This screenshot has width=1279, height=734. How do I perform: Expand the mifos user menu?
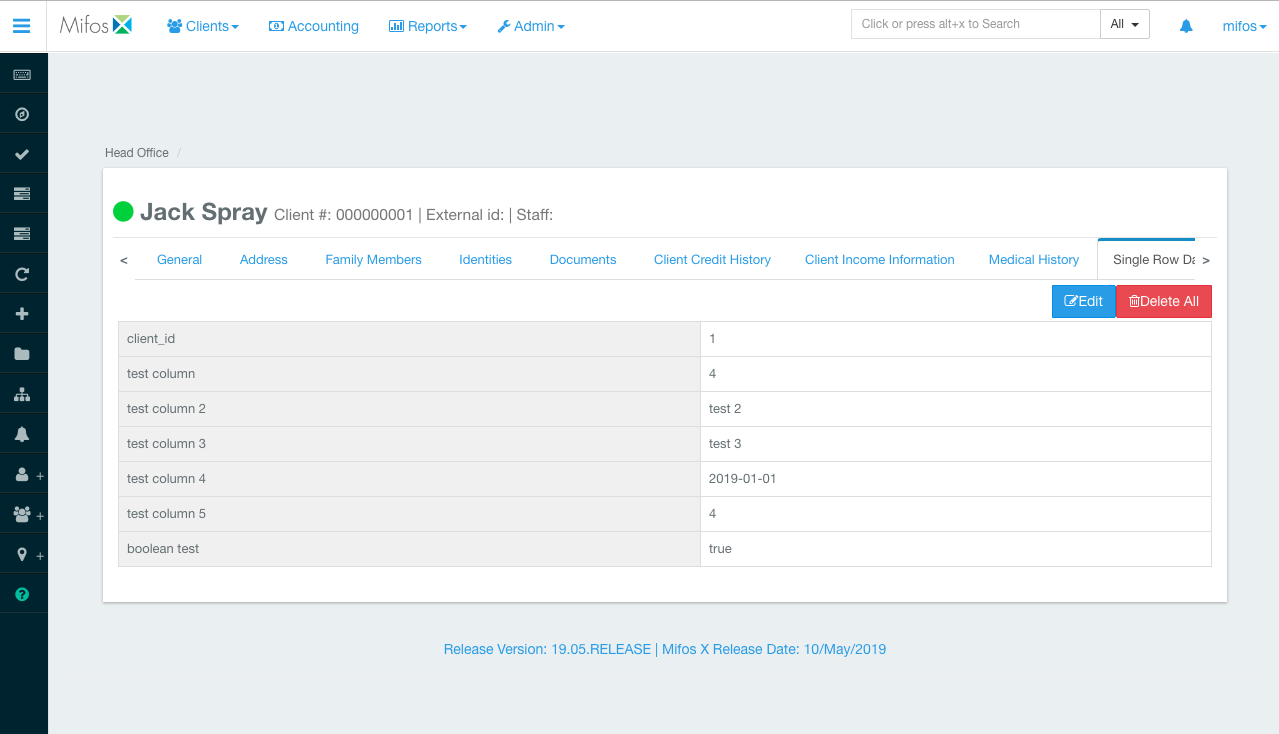tap(1243, 25)
